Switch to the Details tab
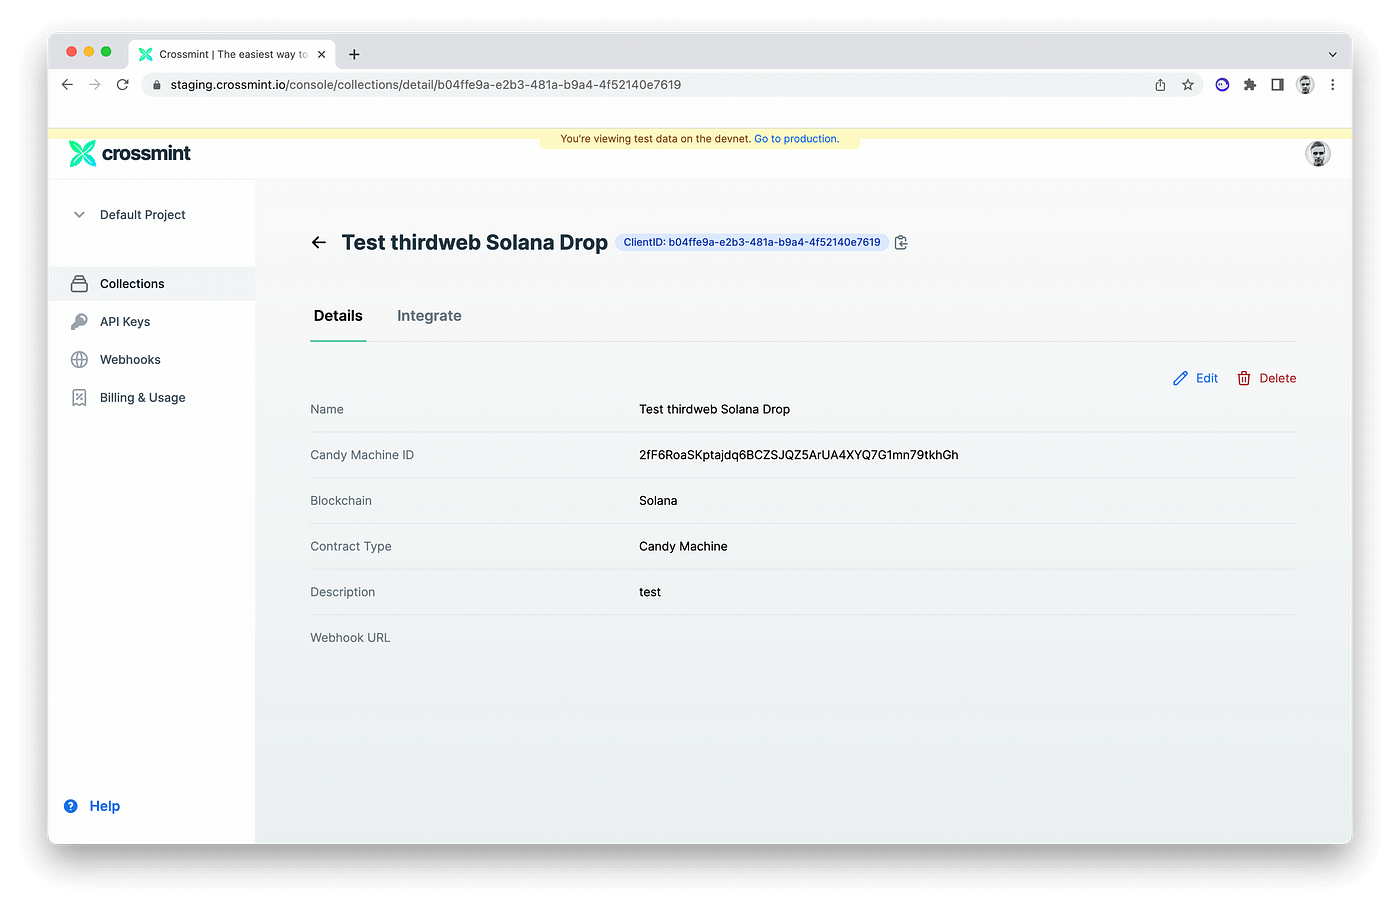Image resolution: width=1400 pixels, height=908 pixels. (338, 316)
